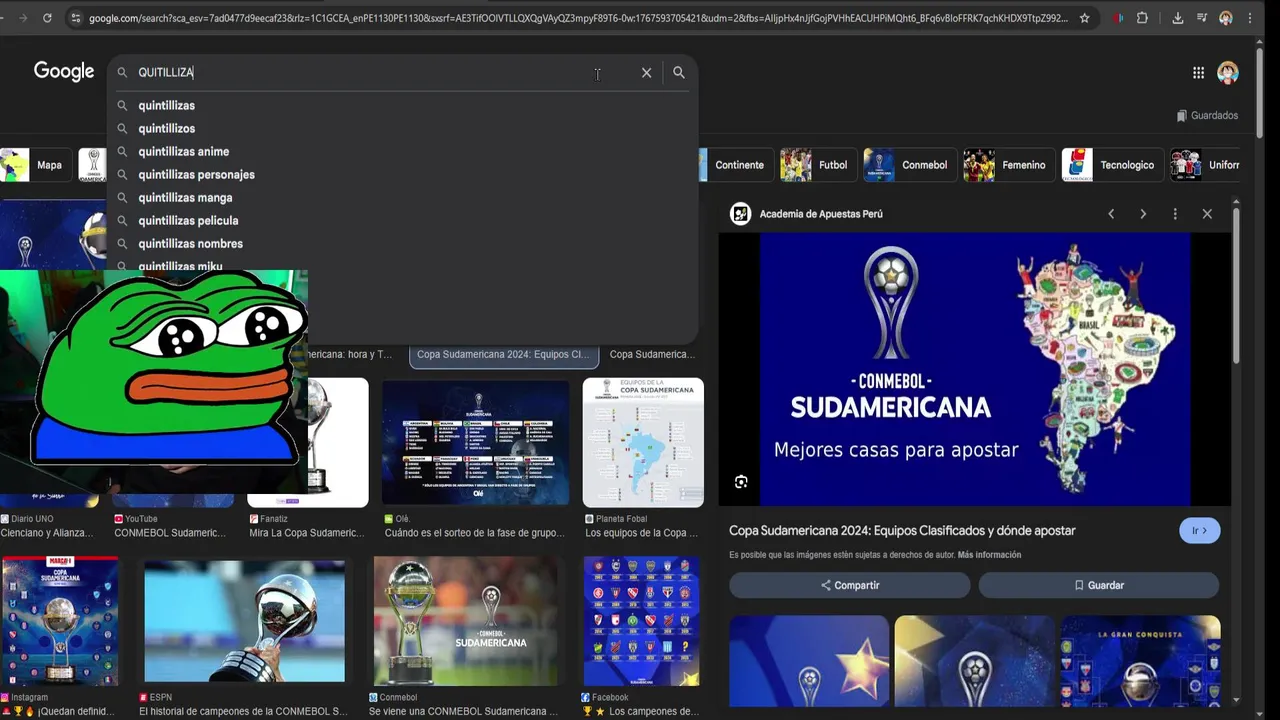Open related image La Gran Conquista

(1141, 662)
